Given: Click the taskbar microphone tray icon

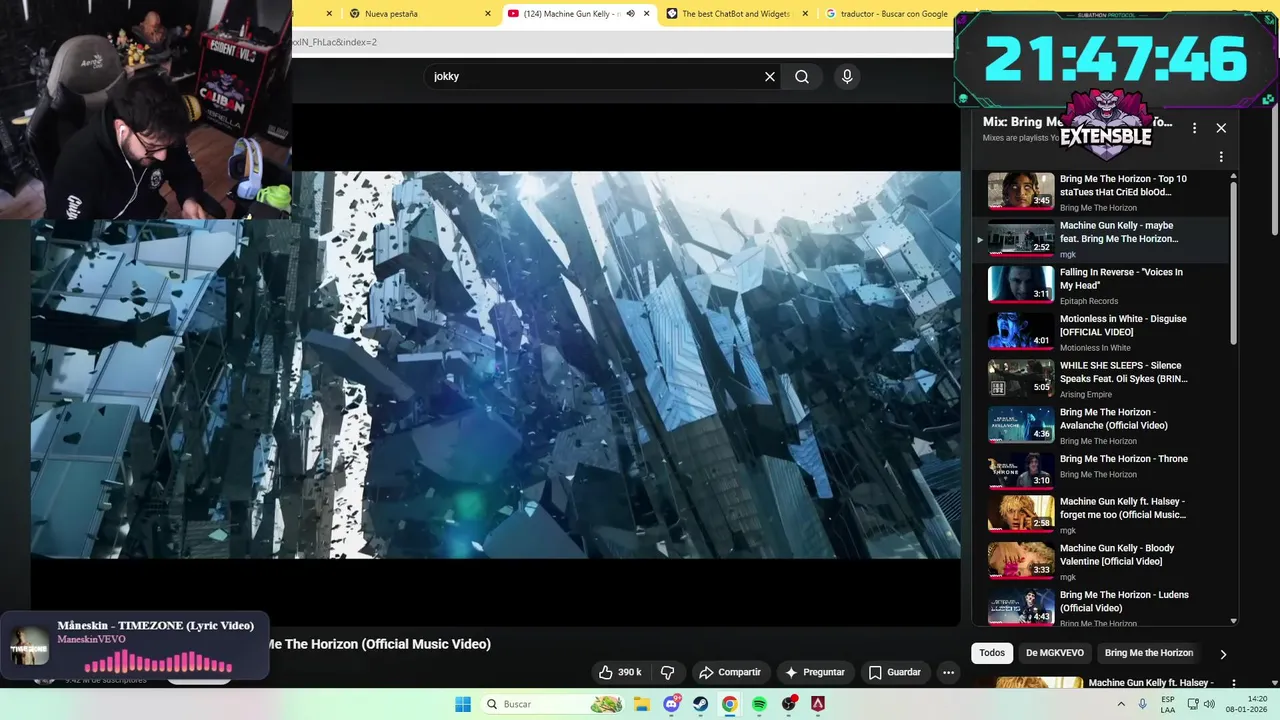Looking at the screenshot, I should 1143,704.
